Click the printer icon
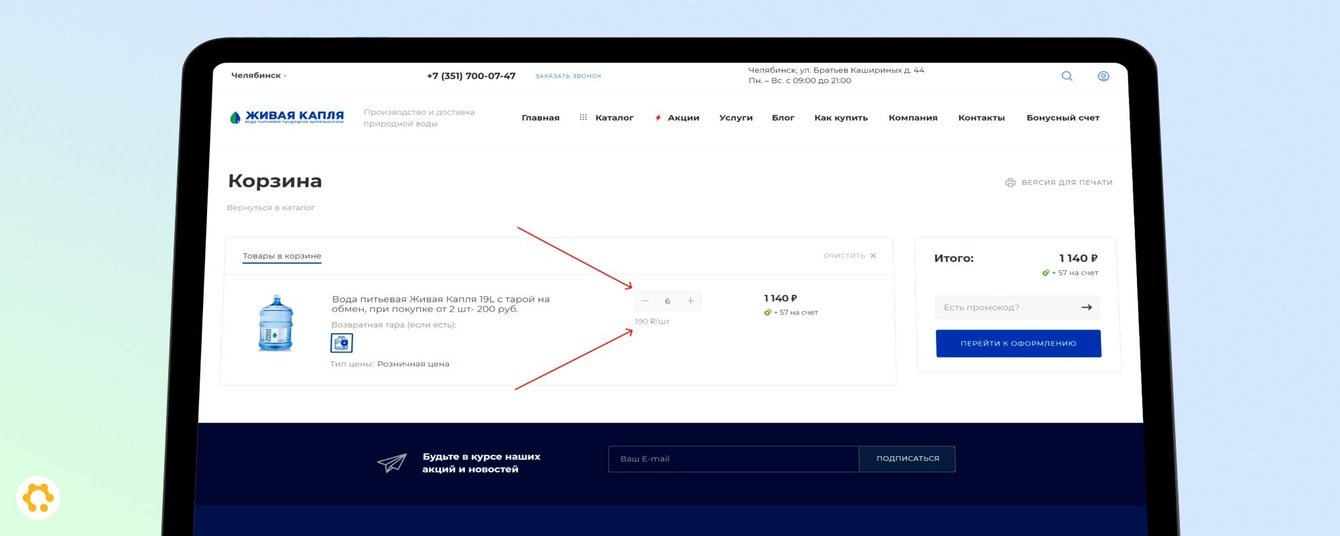This screenshot has height=536, width=1340. (1010, 183)
